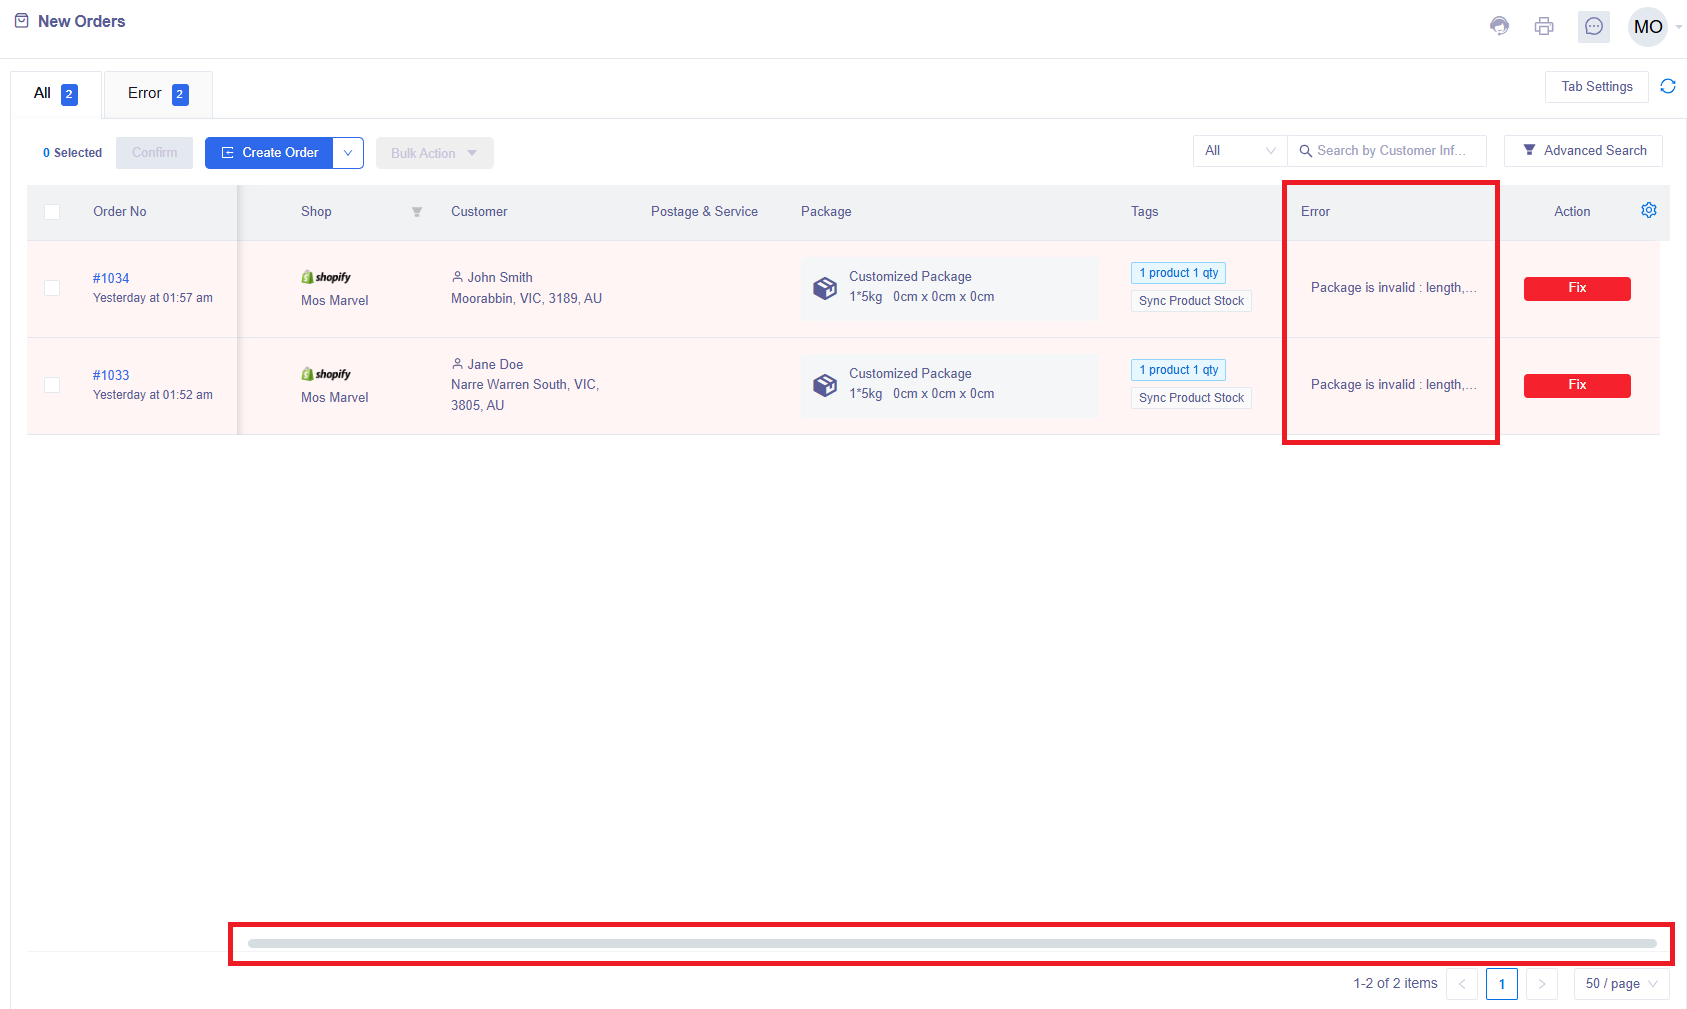Select the checkbox for order #1034

[52, 288]
